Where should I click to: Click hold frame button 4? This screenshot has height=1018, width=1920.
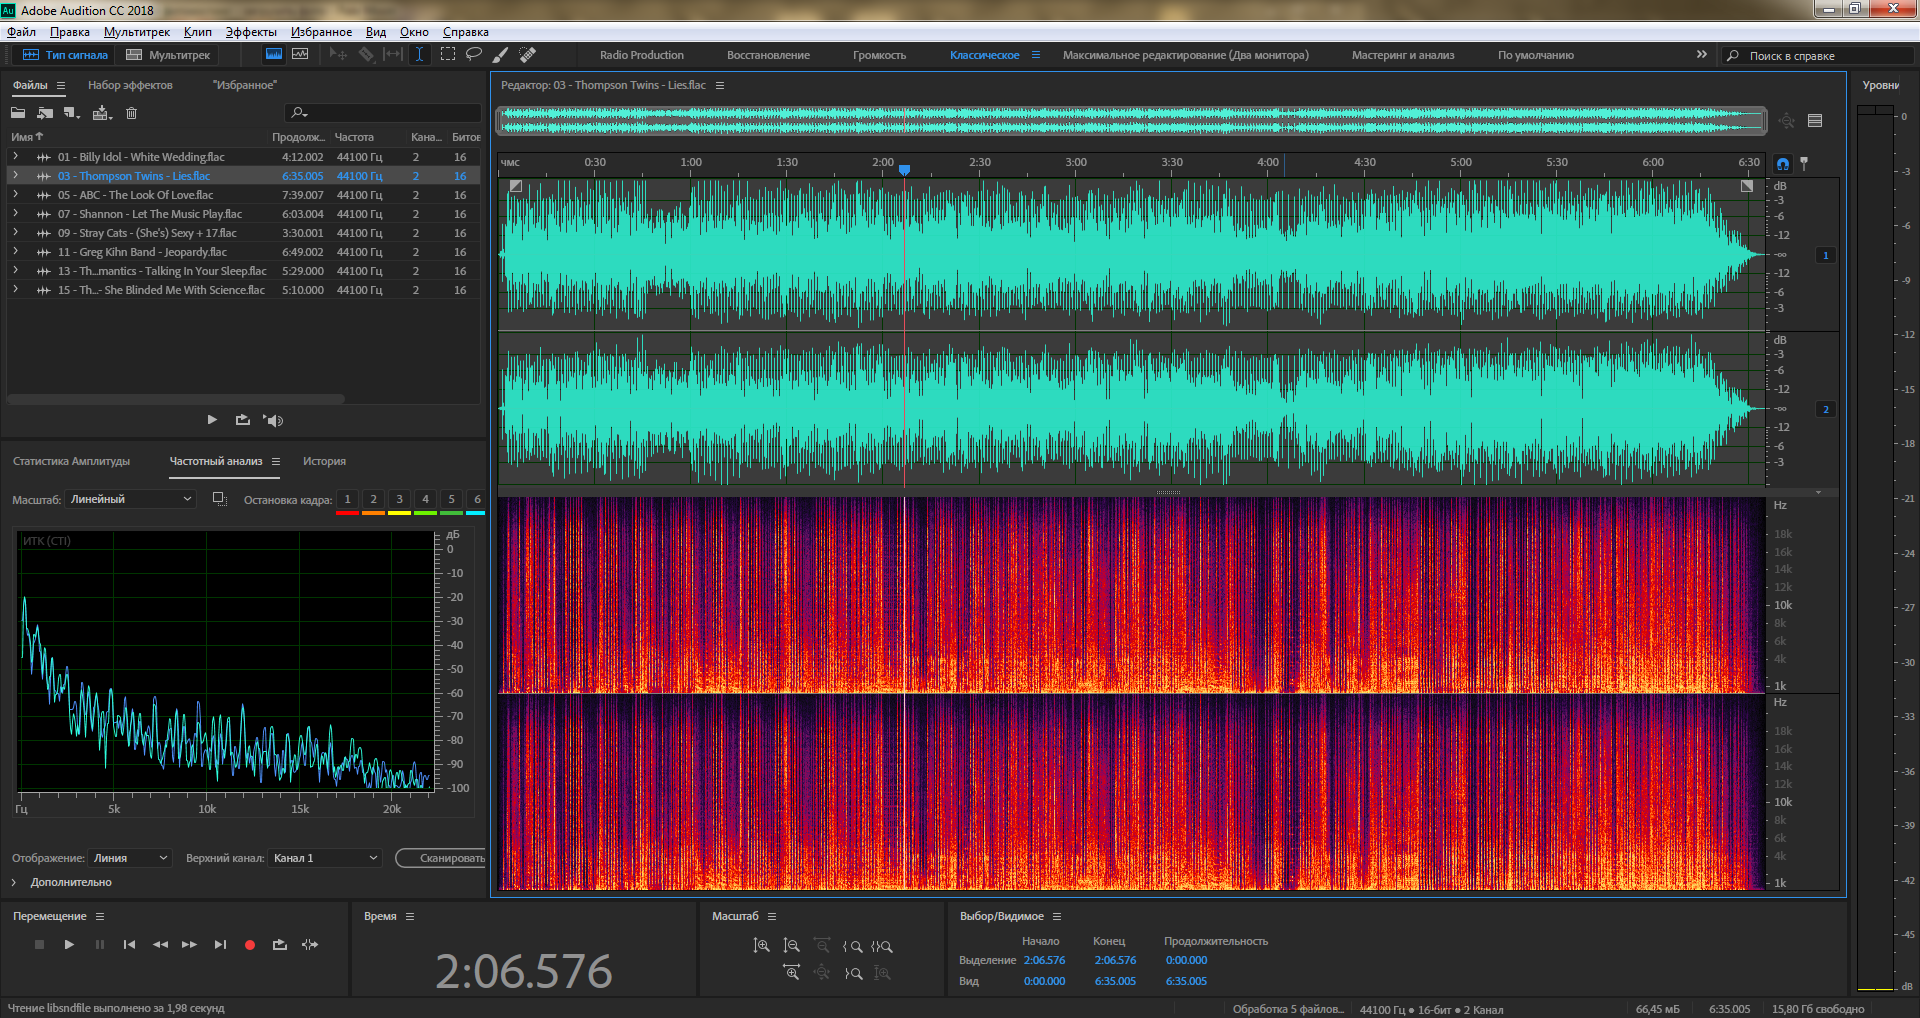(426, 499)
